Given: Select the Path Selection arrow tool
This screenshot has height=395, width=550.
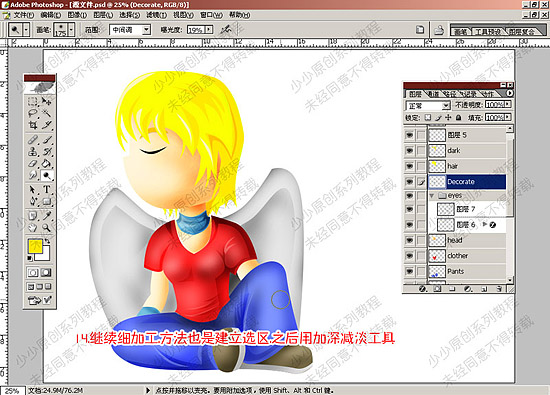Looking at the screenshot, I should (x=33, y=190).
